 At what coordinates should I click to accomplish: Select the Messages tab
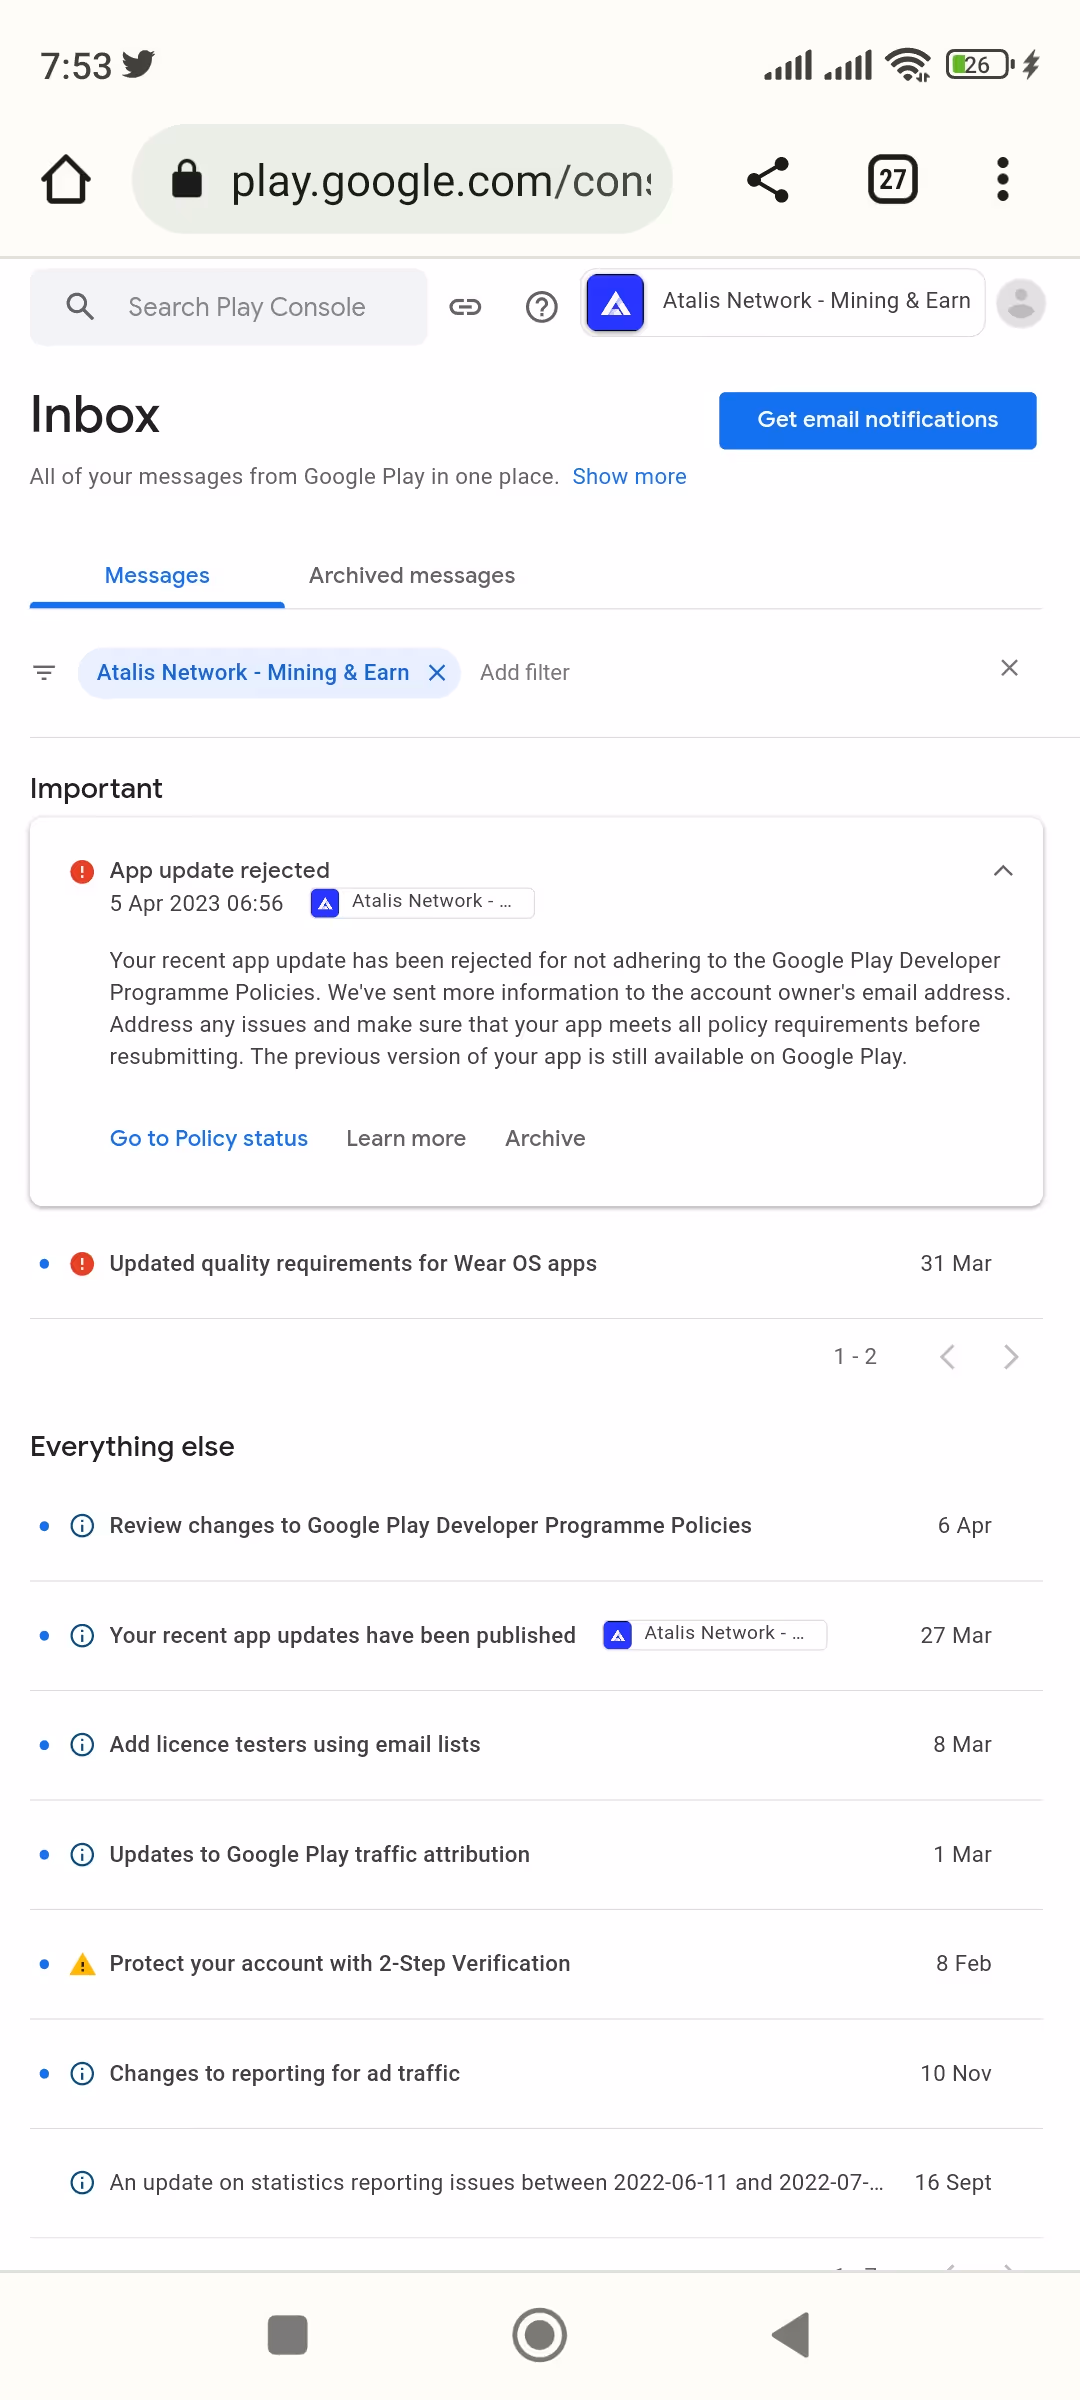(157, 576)
